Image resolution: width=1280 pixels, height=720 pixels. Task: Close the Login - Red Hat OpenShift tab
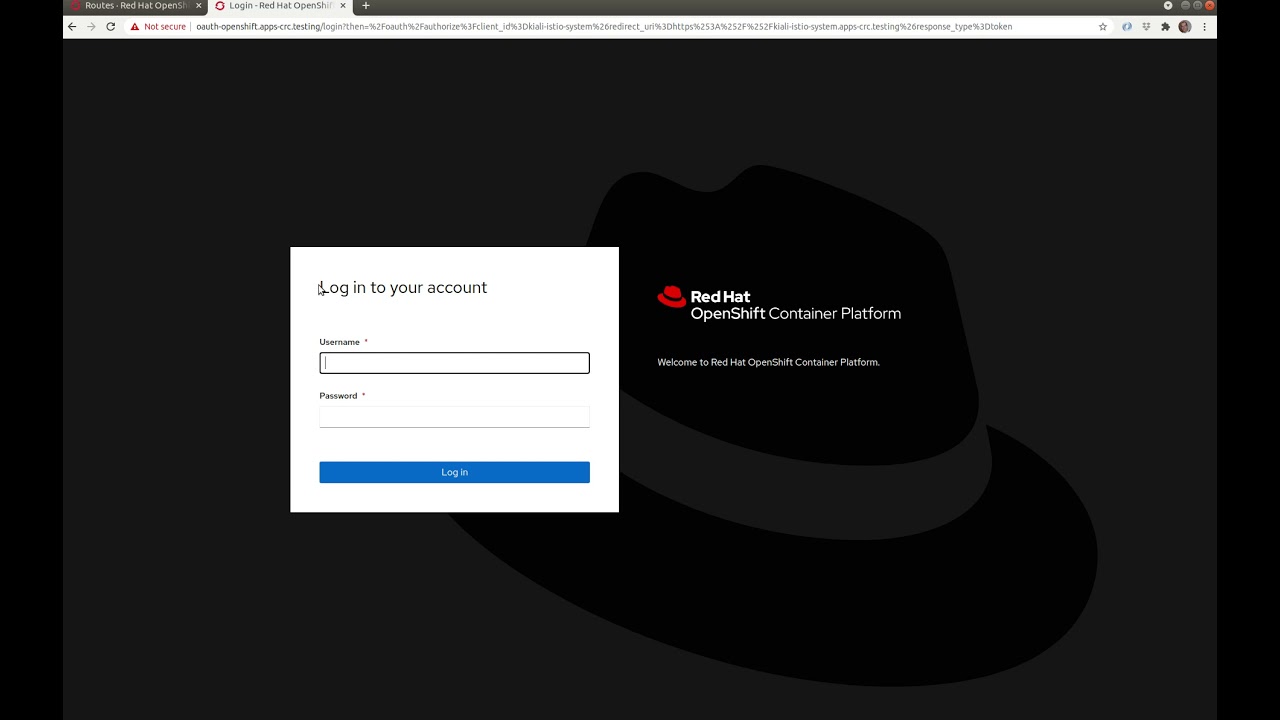(x=342, y=6)
